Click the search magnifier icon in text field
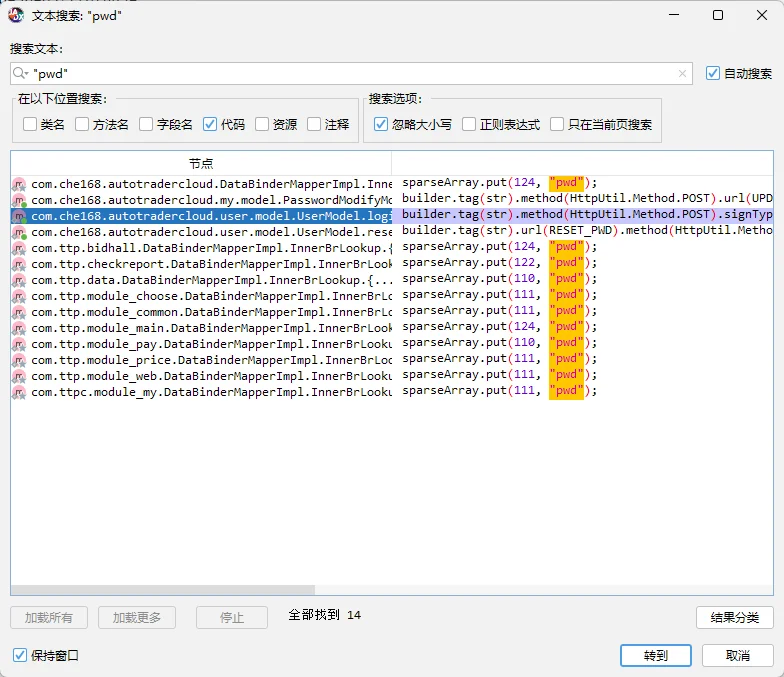 pos(20,74)
